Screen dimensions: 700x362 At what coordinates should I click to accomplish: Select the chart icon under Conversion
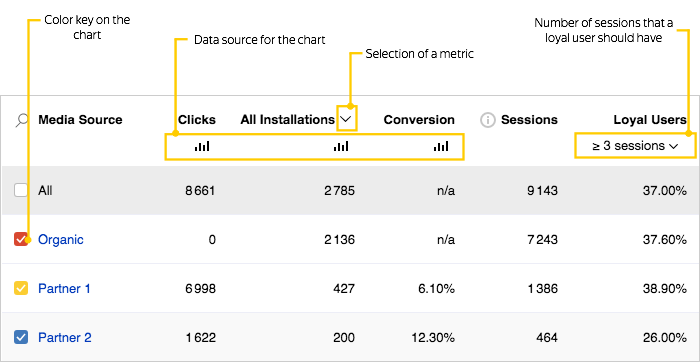click(441, 146)
